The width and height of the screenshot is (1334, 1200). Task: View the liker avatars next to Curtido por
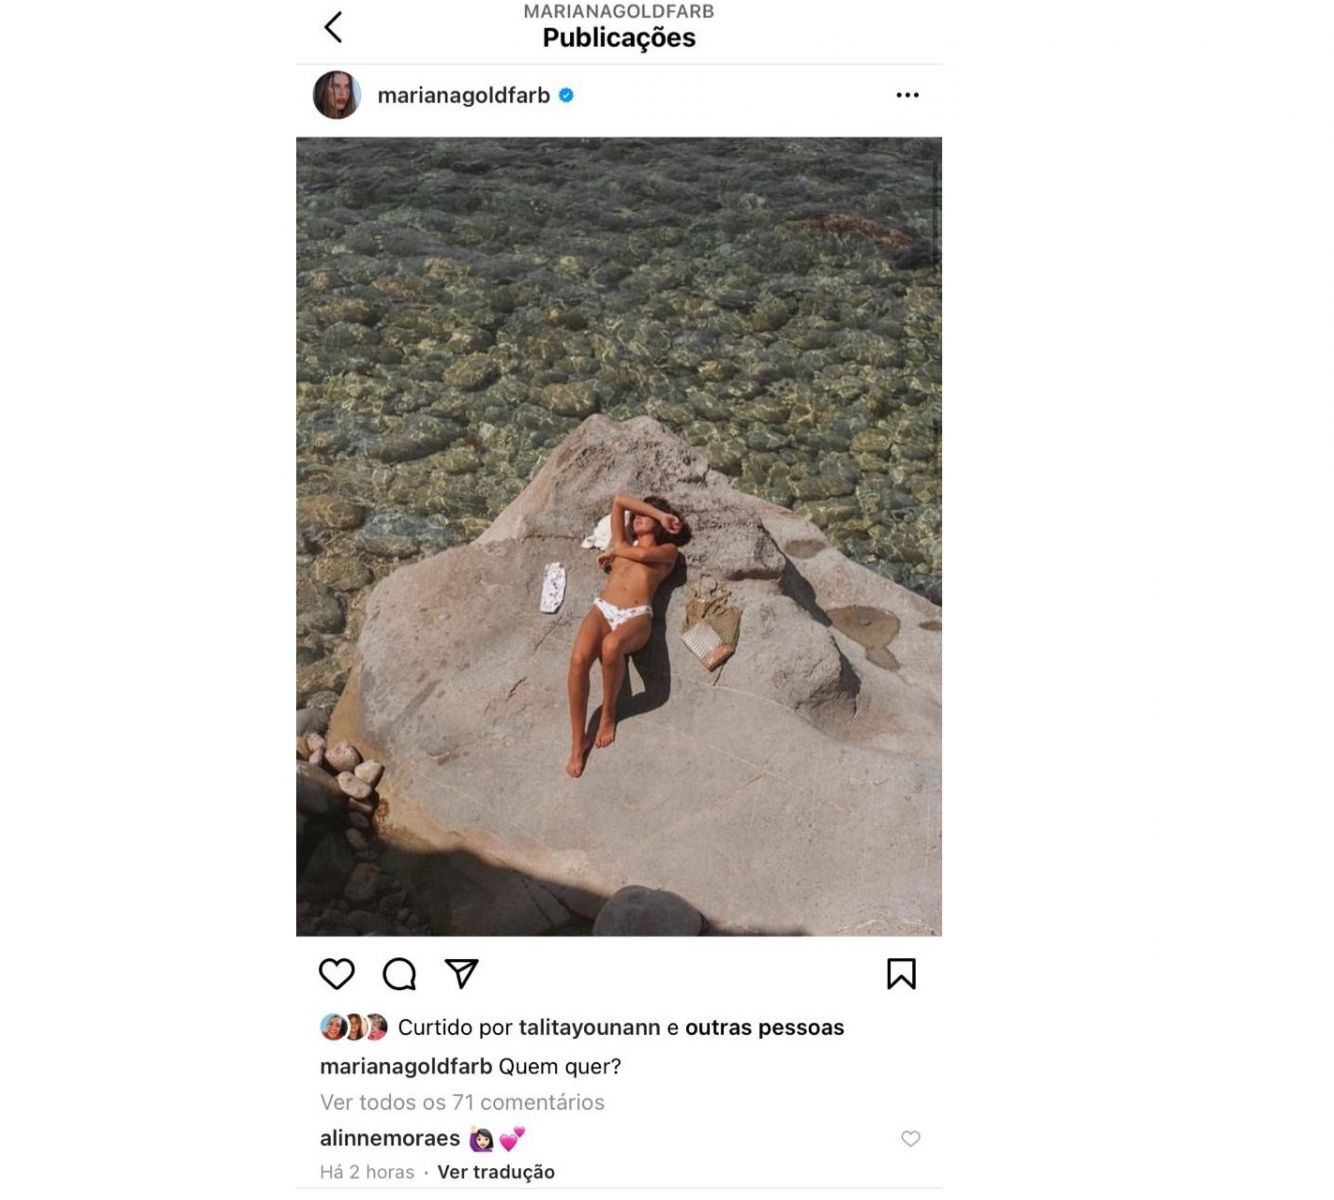click(354, 1027)
